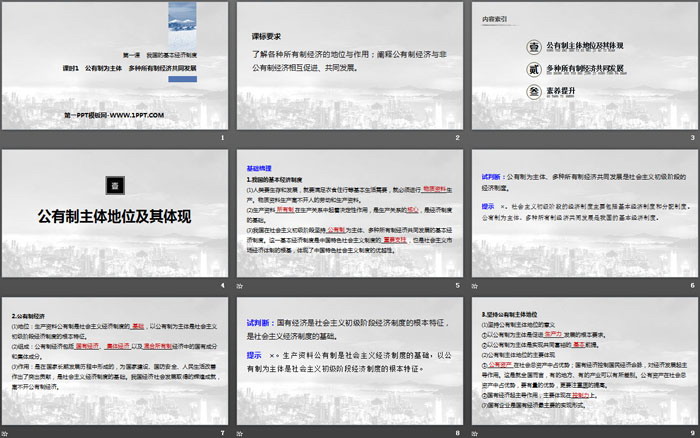
Task: Click slide number "6" below the sixth slide
Action: click(x=692, y=285)
